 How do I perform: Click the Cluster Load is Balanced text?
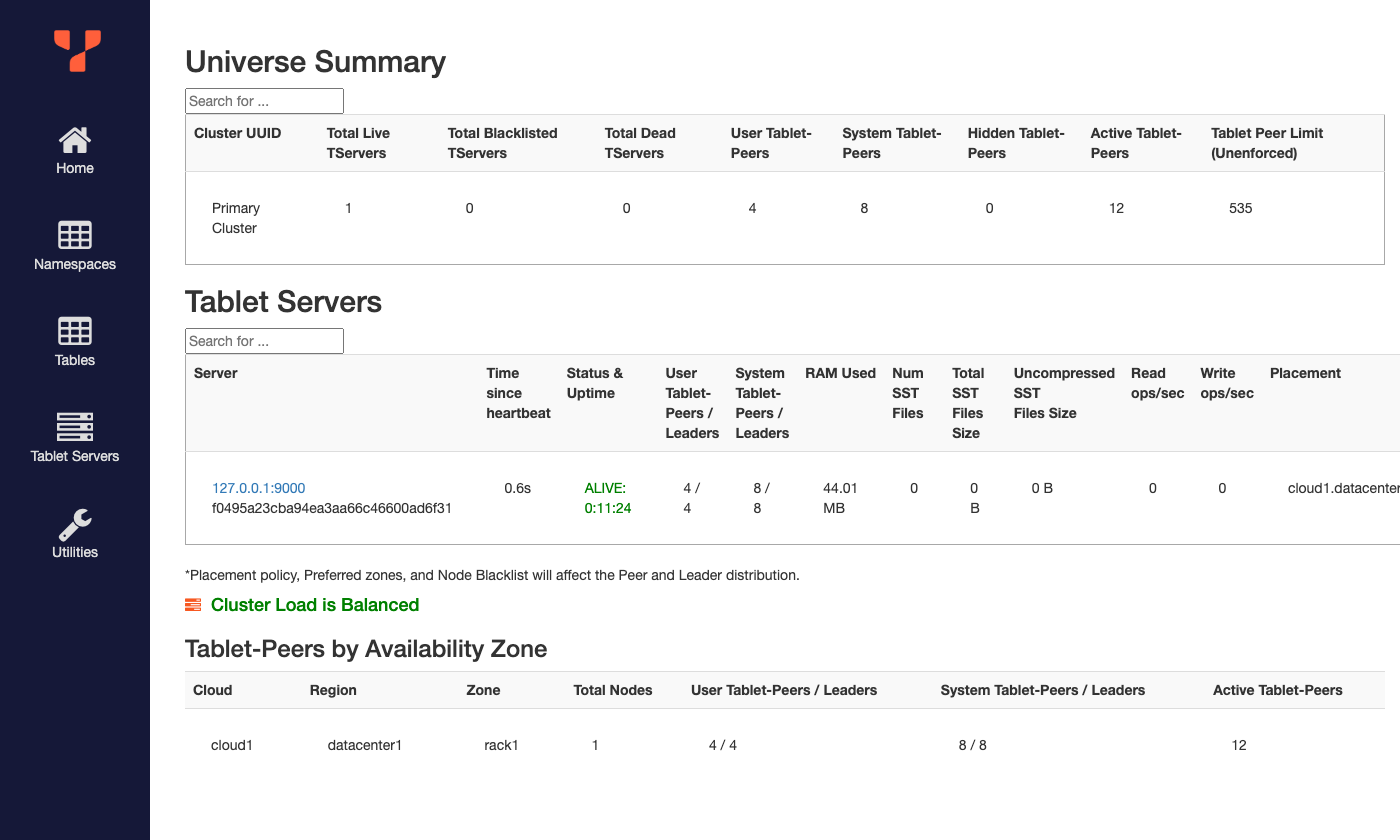pyautogui.click(x=315, y=605)
